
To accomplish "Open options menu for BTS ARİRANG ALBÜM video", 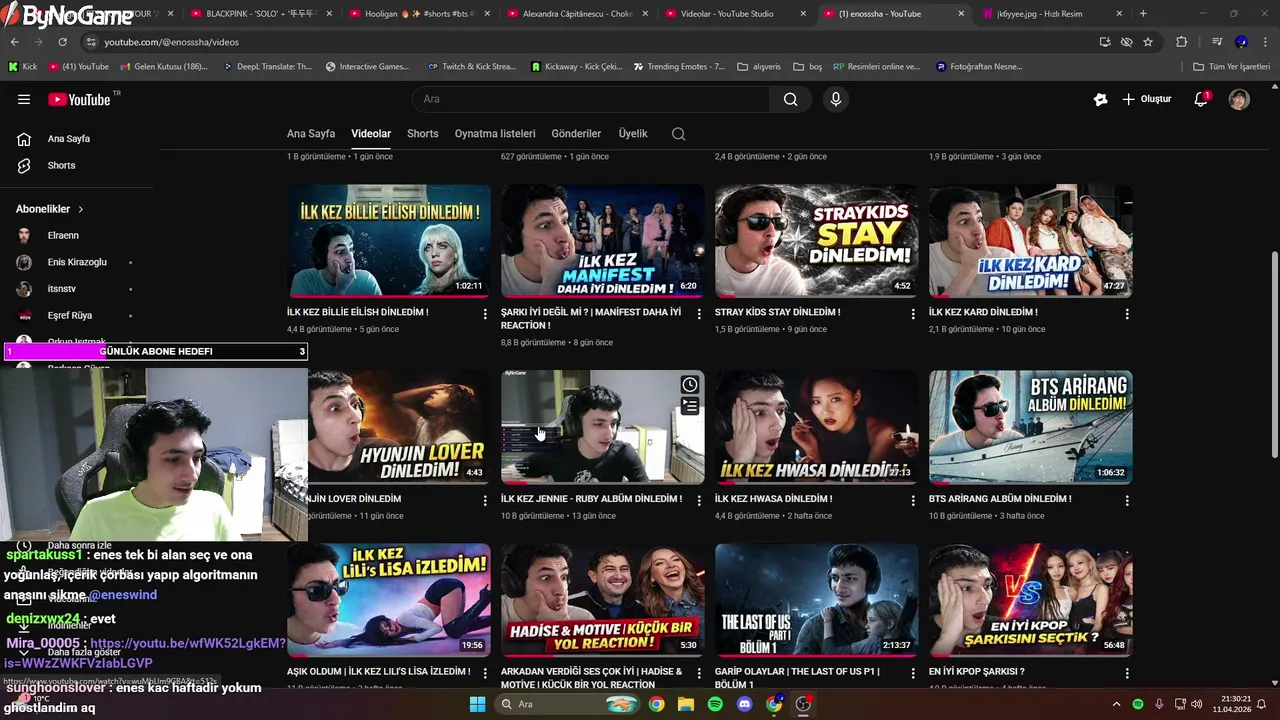I will [x=1127, y=500].
